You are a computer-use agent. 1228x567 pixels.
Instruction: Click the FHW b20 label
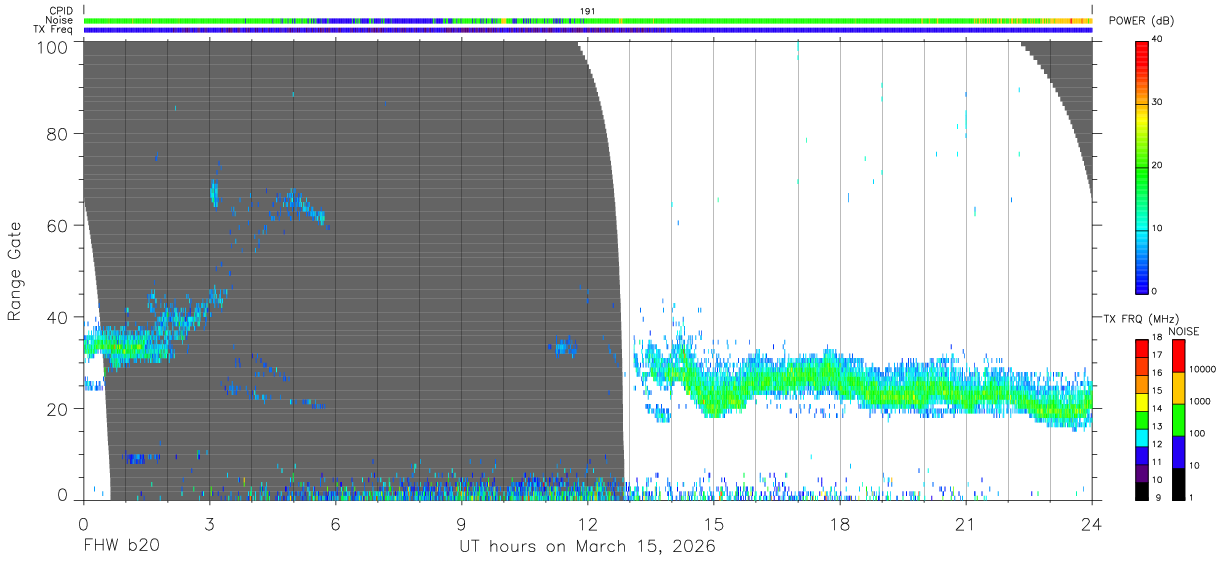tap(121, 547)
